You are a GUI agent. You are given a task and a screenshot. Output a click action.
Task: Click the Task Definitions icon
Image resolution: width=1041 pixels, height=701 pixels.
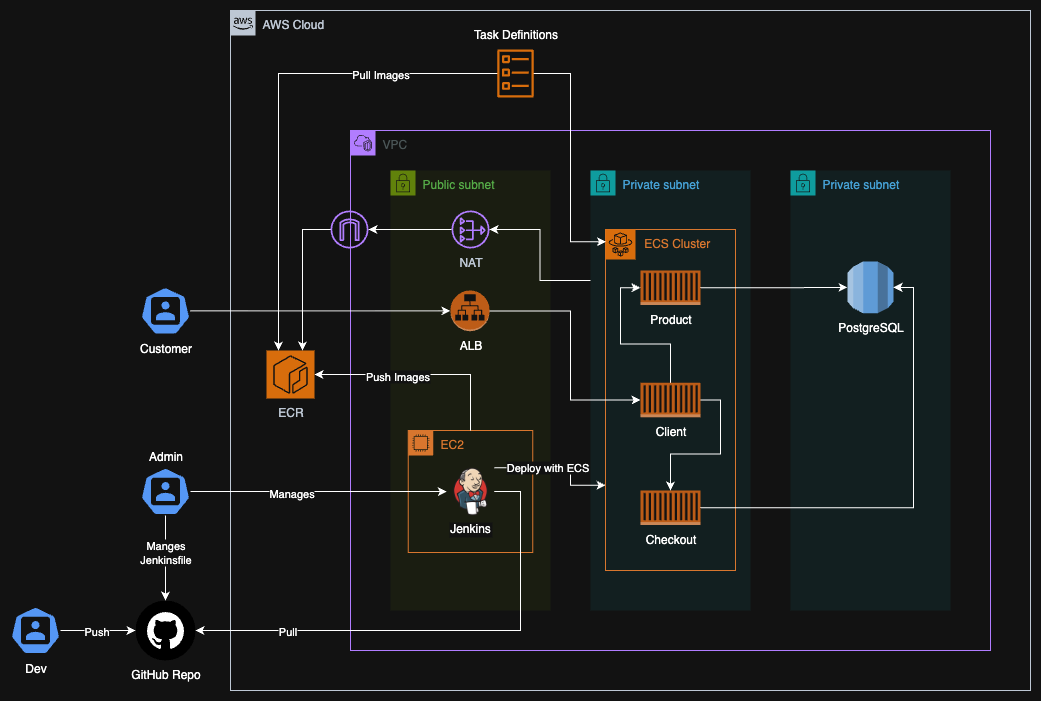[x=516, y=73]
